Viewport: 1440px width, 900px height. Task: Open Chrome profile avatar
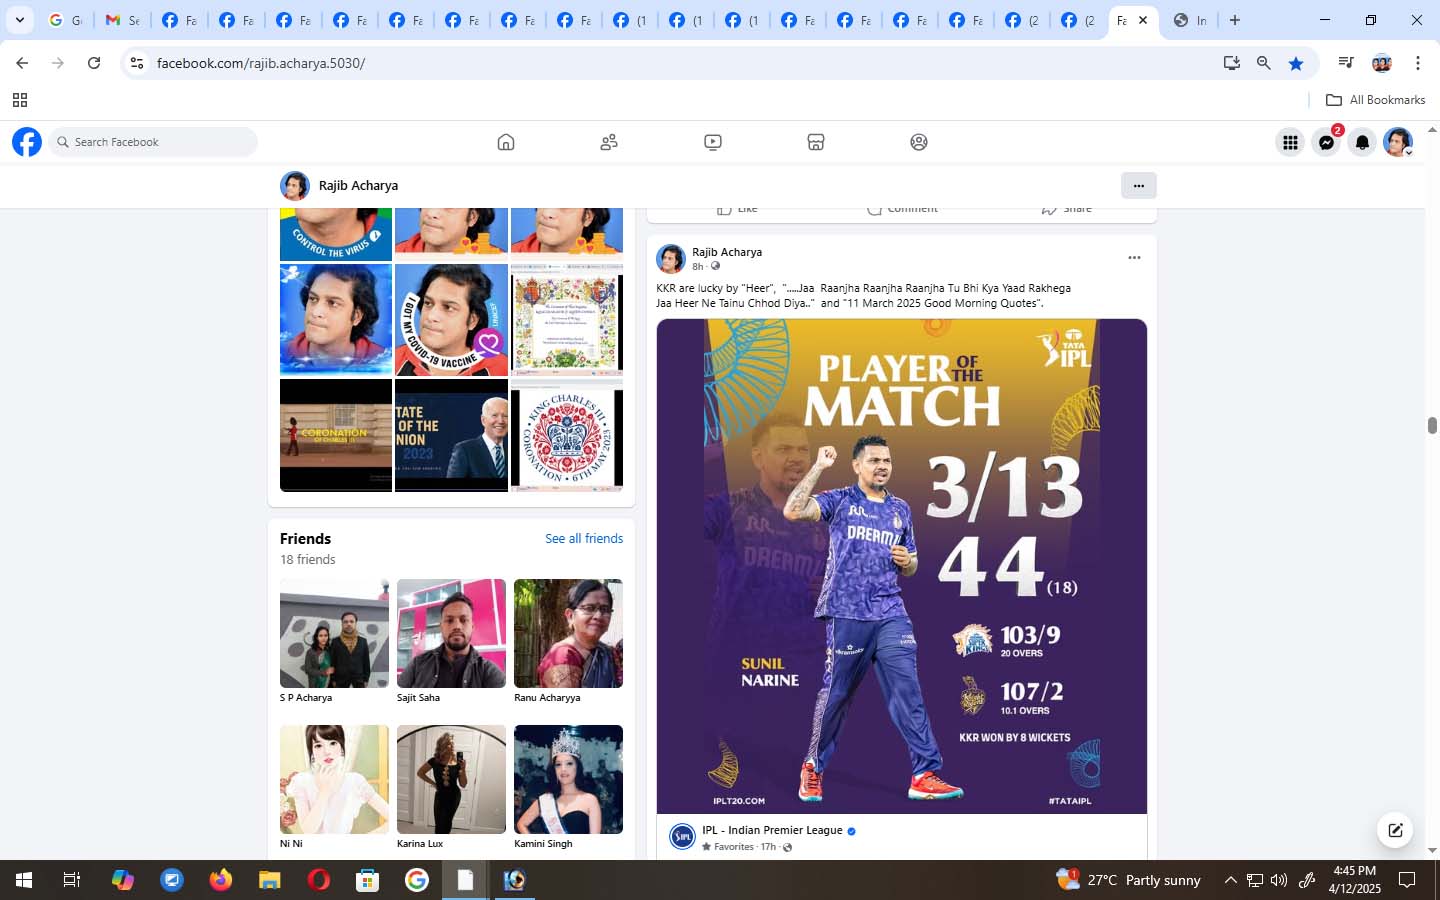(x=1382, y=63)
